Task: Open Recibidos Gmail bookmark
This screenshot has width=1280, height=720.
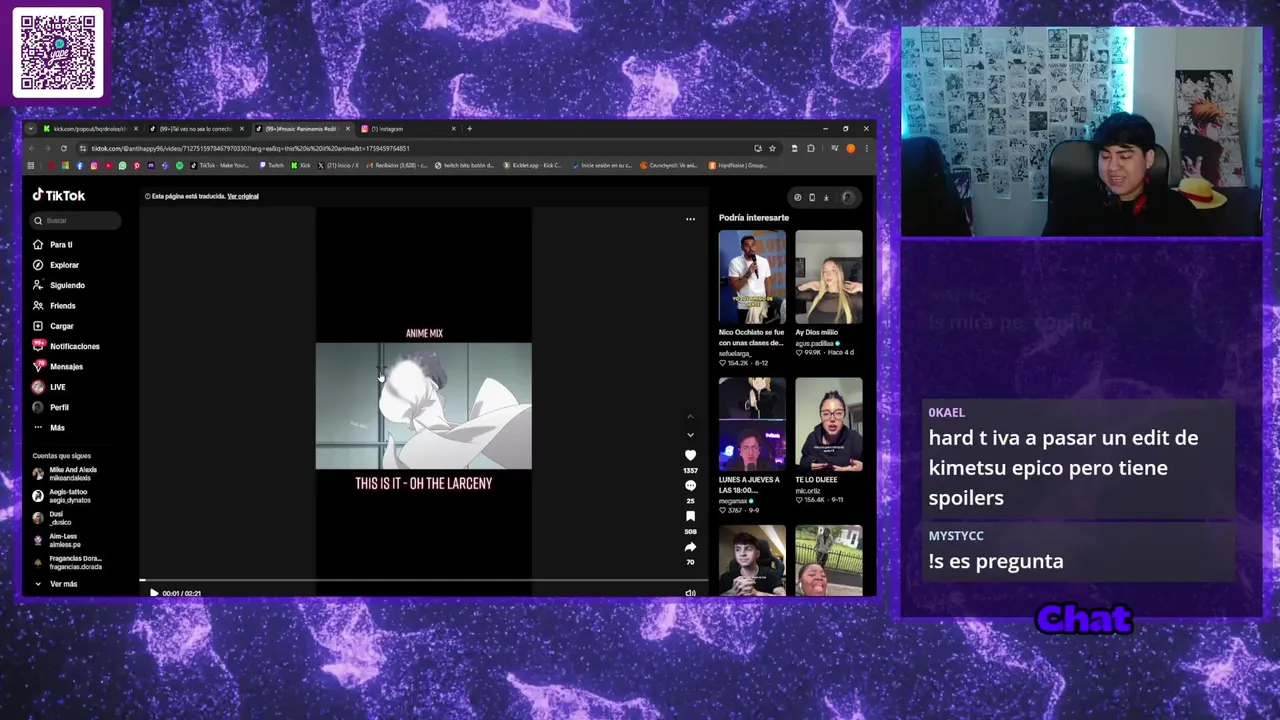Action: (399, 165)
